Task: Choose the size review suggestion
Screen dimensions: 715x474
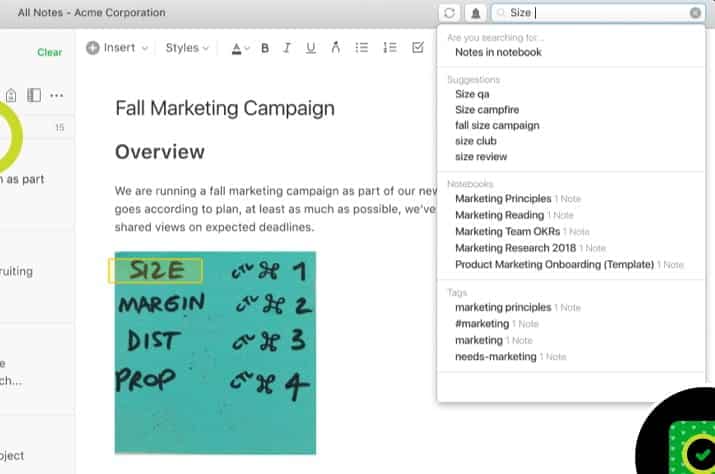Action: pyautogui.click(x=481, y=156)
